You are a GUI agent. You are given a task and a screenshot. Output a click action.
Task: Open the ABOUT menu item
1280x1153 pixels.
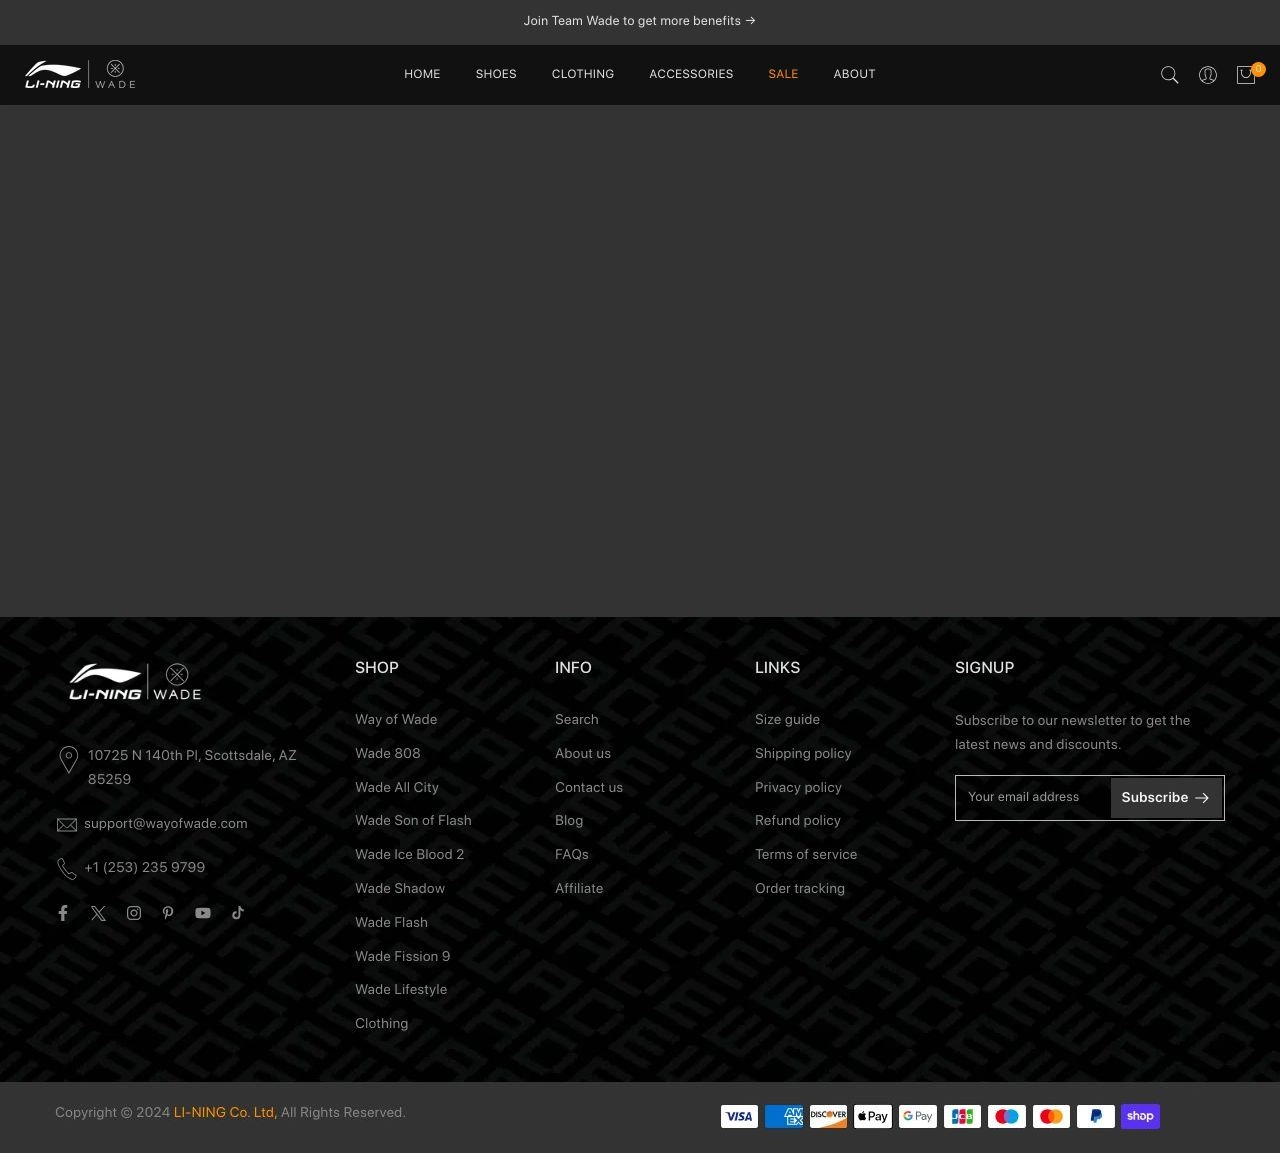pyautogui.click(x=855, y=74)
